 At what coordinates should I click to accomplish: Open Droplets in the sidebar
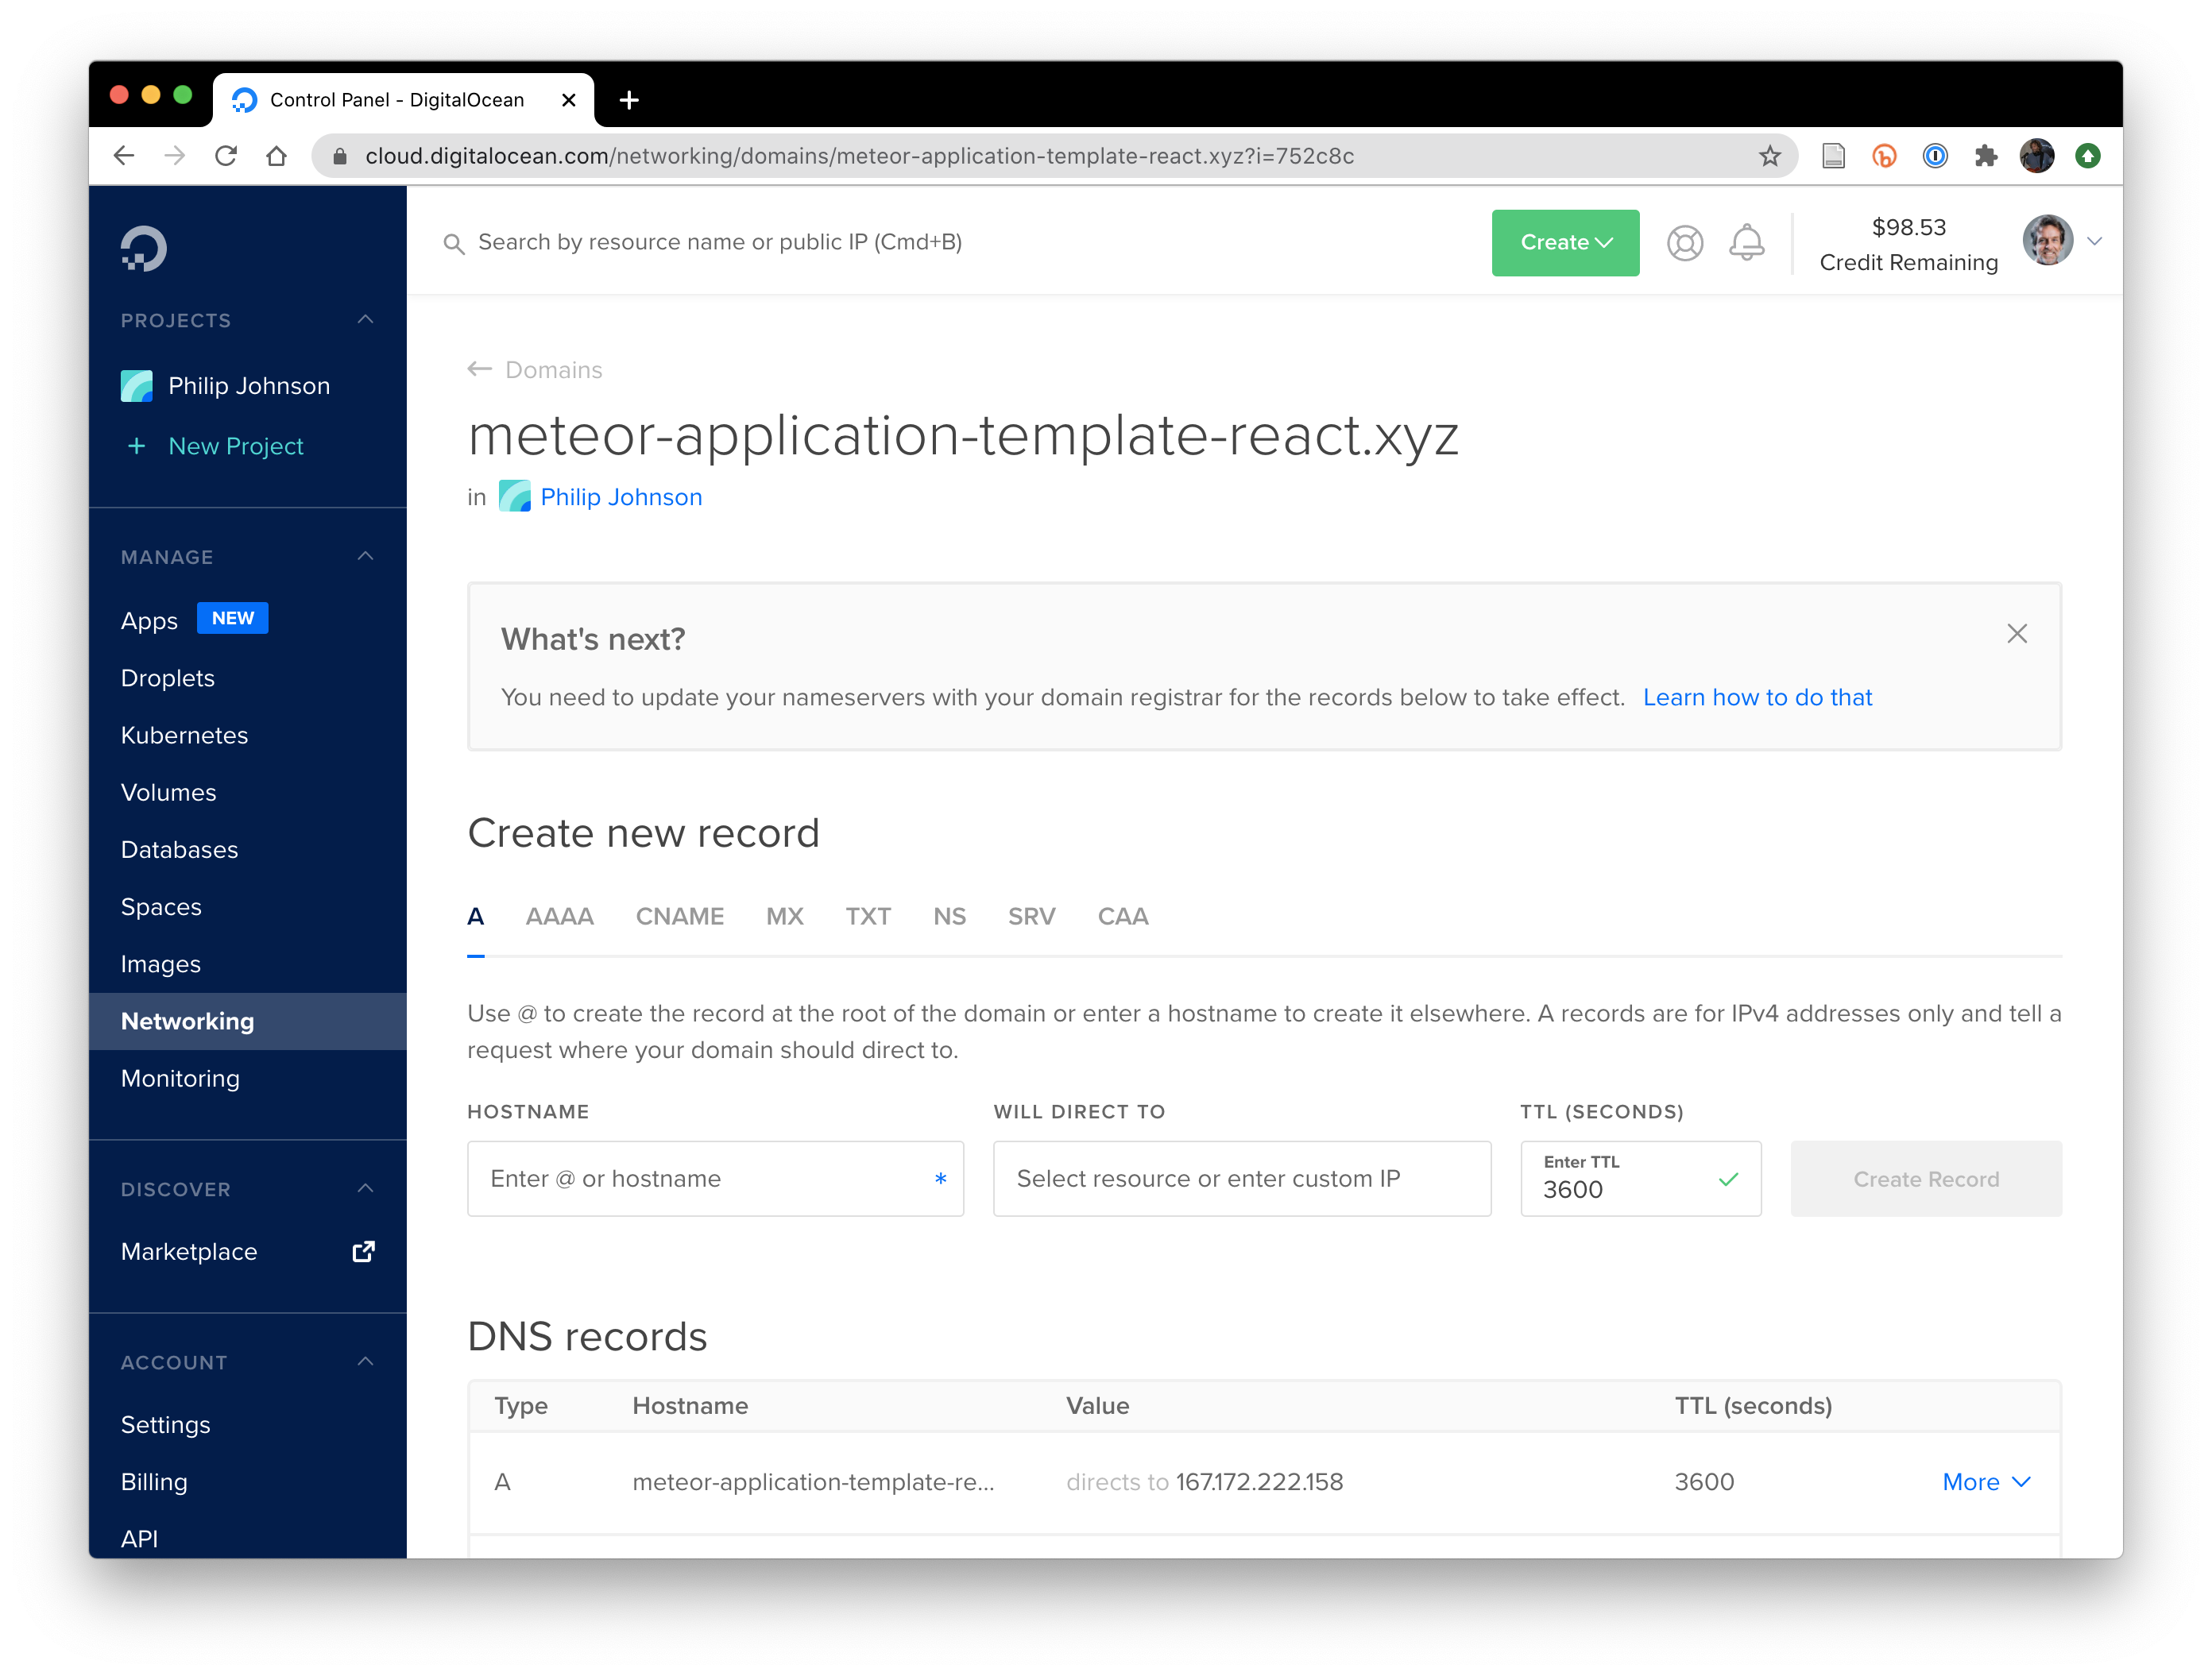point(168,678)
